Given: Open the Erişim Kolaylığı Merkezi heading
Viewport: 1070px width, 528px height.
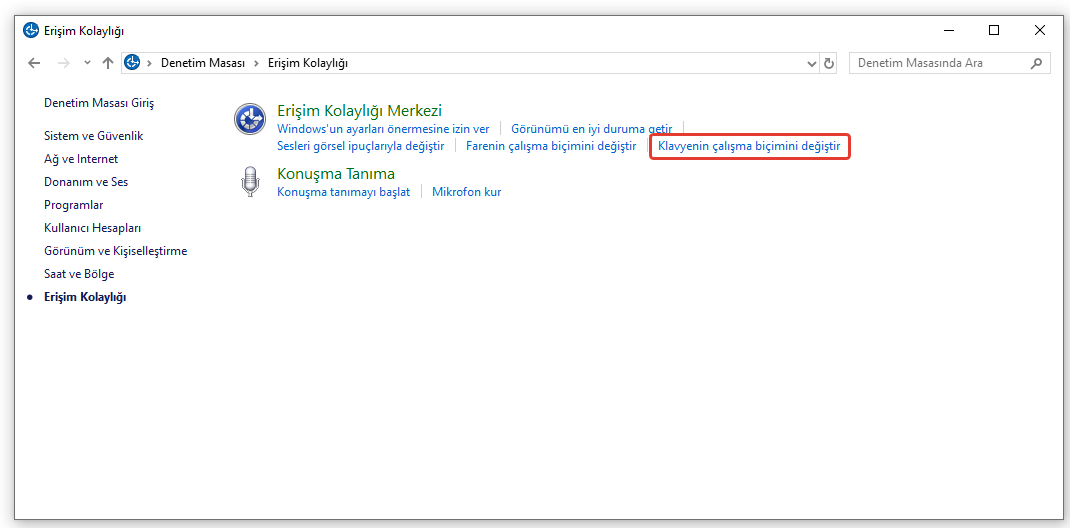Looking at the screenshot, I should click(359, 110).
